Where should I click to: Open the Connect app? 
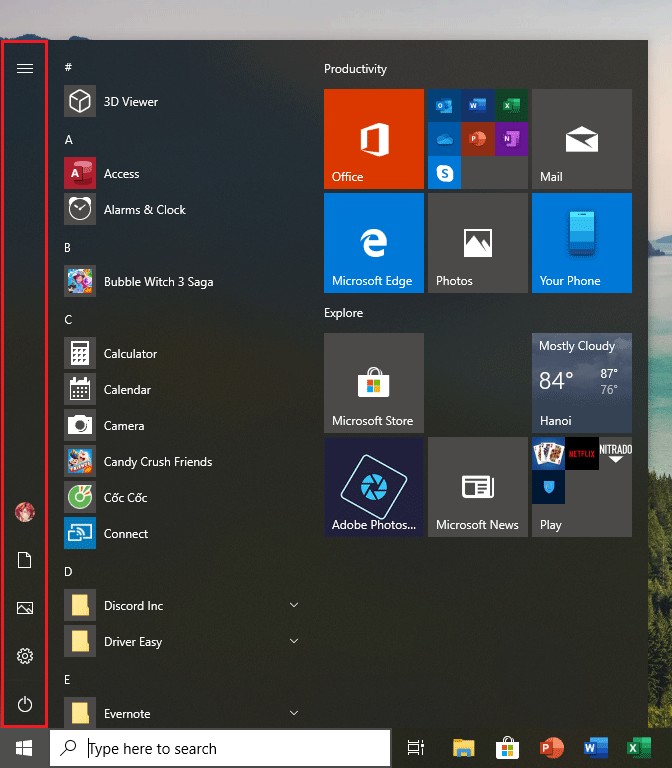[x=181, y=533]
